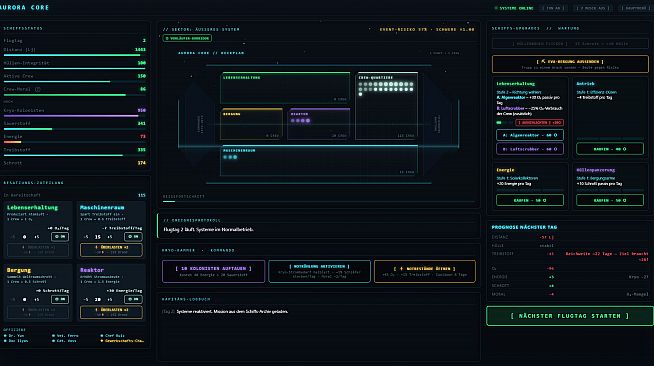Activate Notkühlung aktivieren command
Viewport: 654px width, 366px height.
tap(319, 271)
